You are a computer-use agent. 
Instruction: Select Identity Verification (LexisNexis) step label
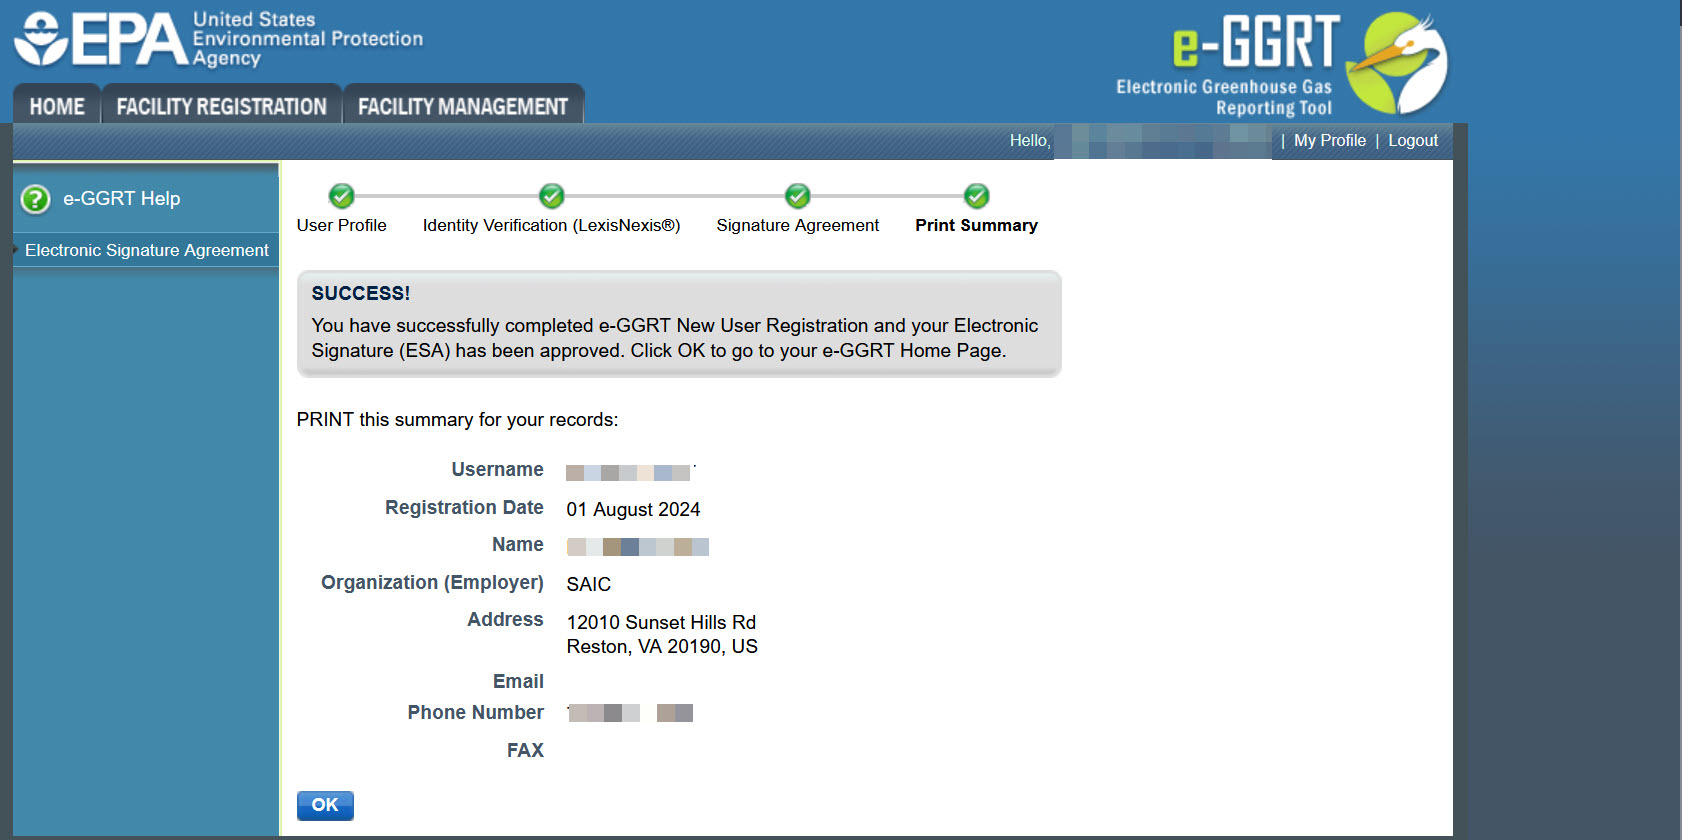(552, 226)
